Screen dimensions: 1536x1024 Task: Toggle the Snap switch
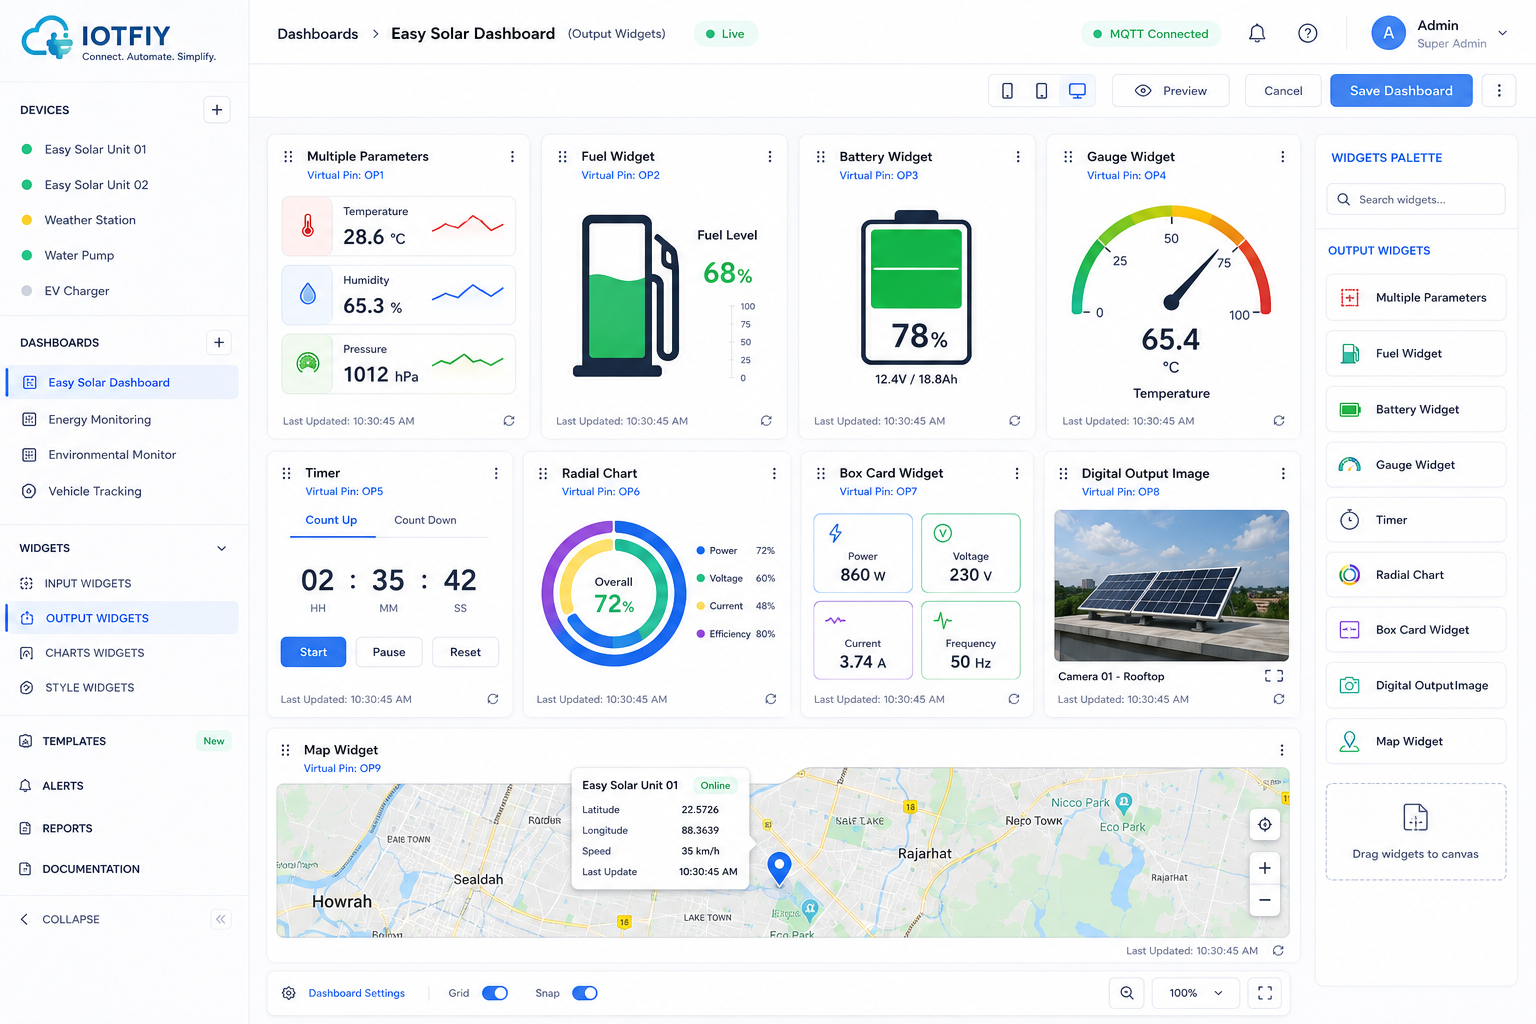[585, 993]
